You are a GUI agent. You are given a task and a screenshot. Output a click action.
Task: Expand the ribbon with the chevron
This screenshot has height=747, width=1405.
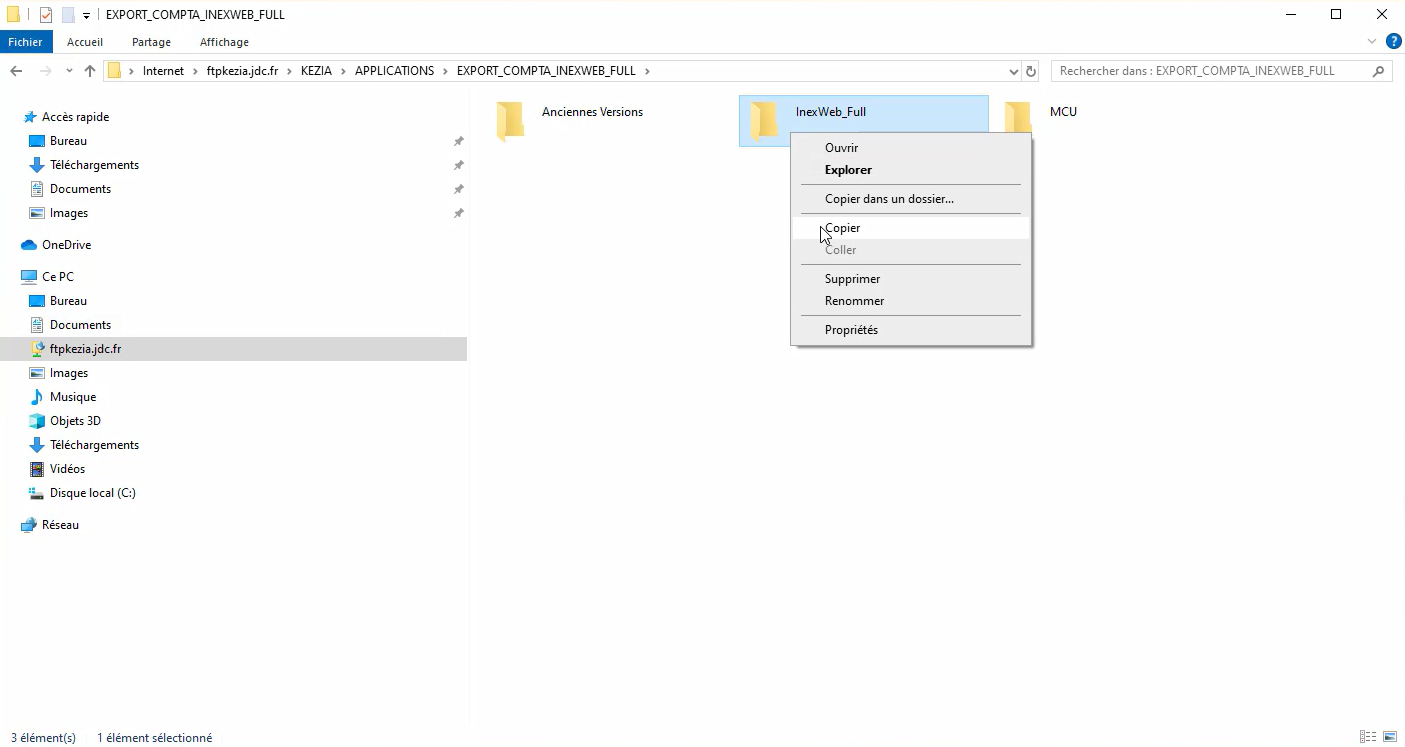(1372, 42)
